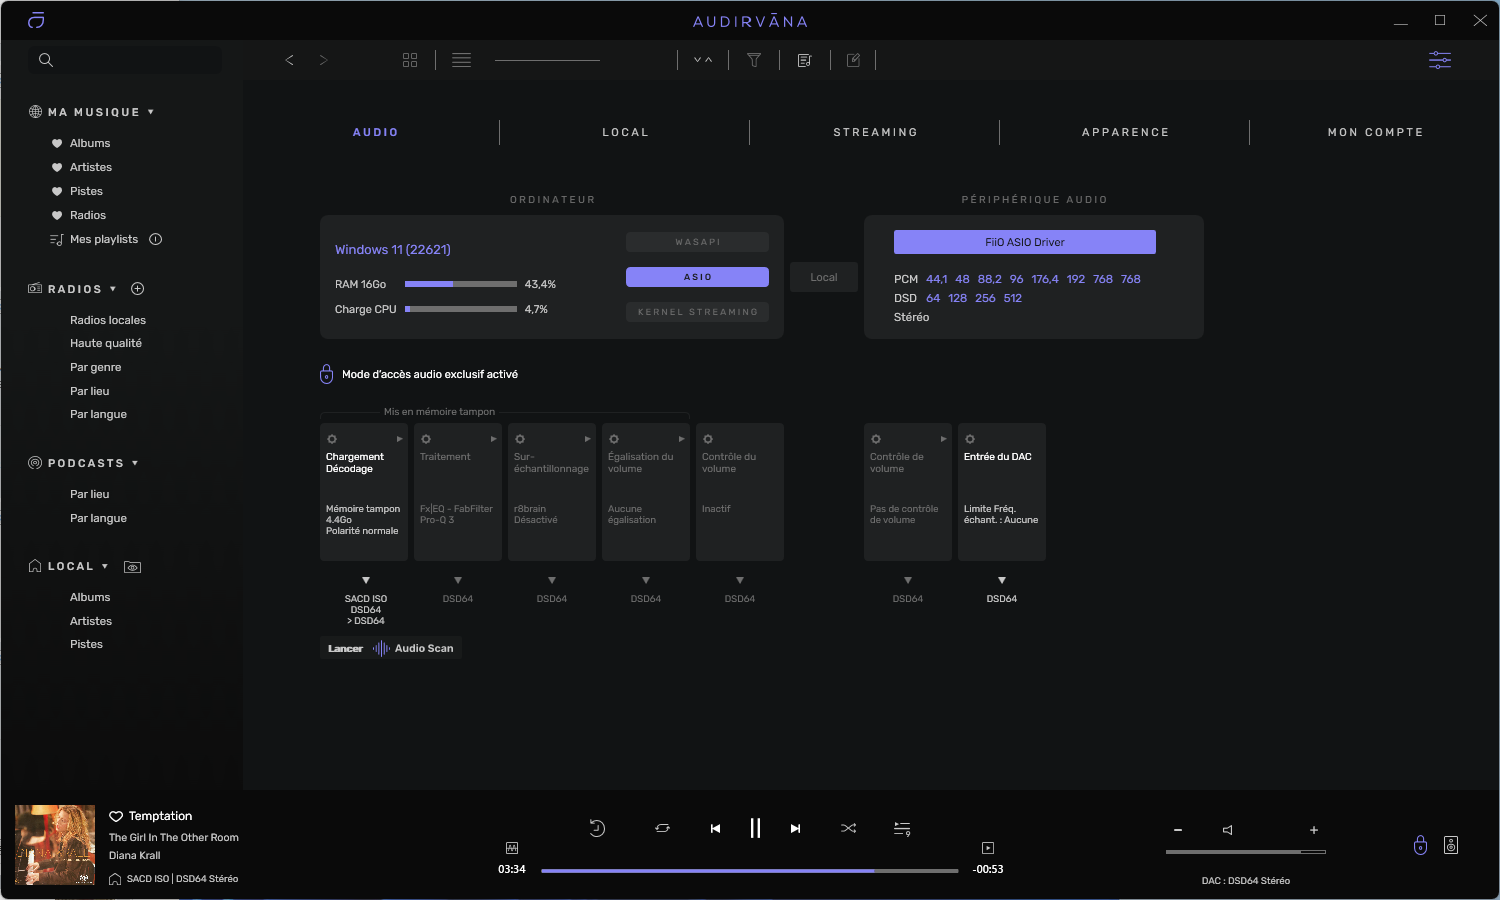Open the sort order dropdown
The image size is (1500, 900).
[703, 60]
